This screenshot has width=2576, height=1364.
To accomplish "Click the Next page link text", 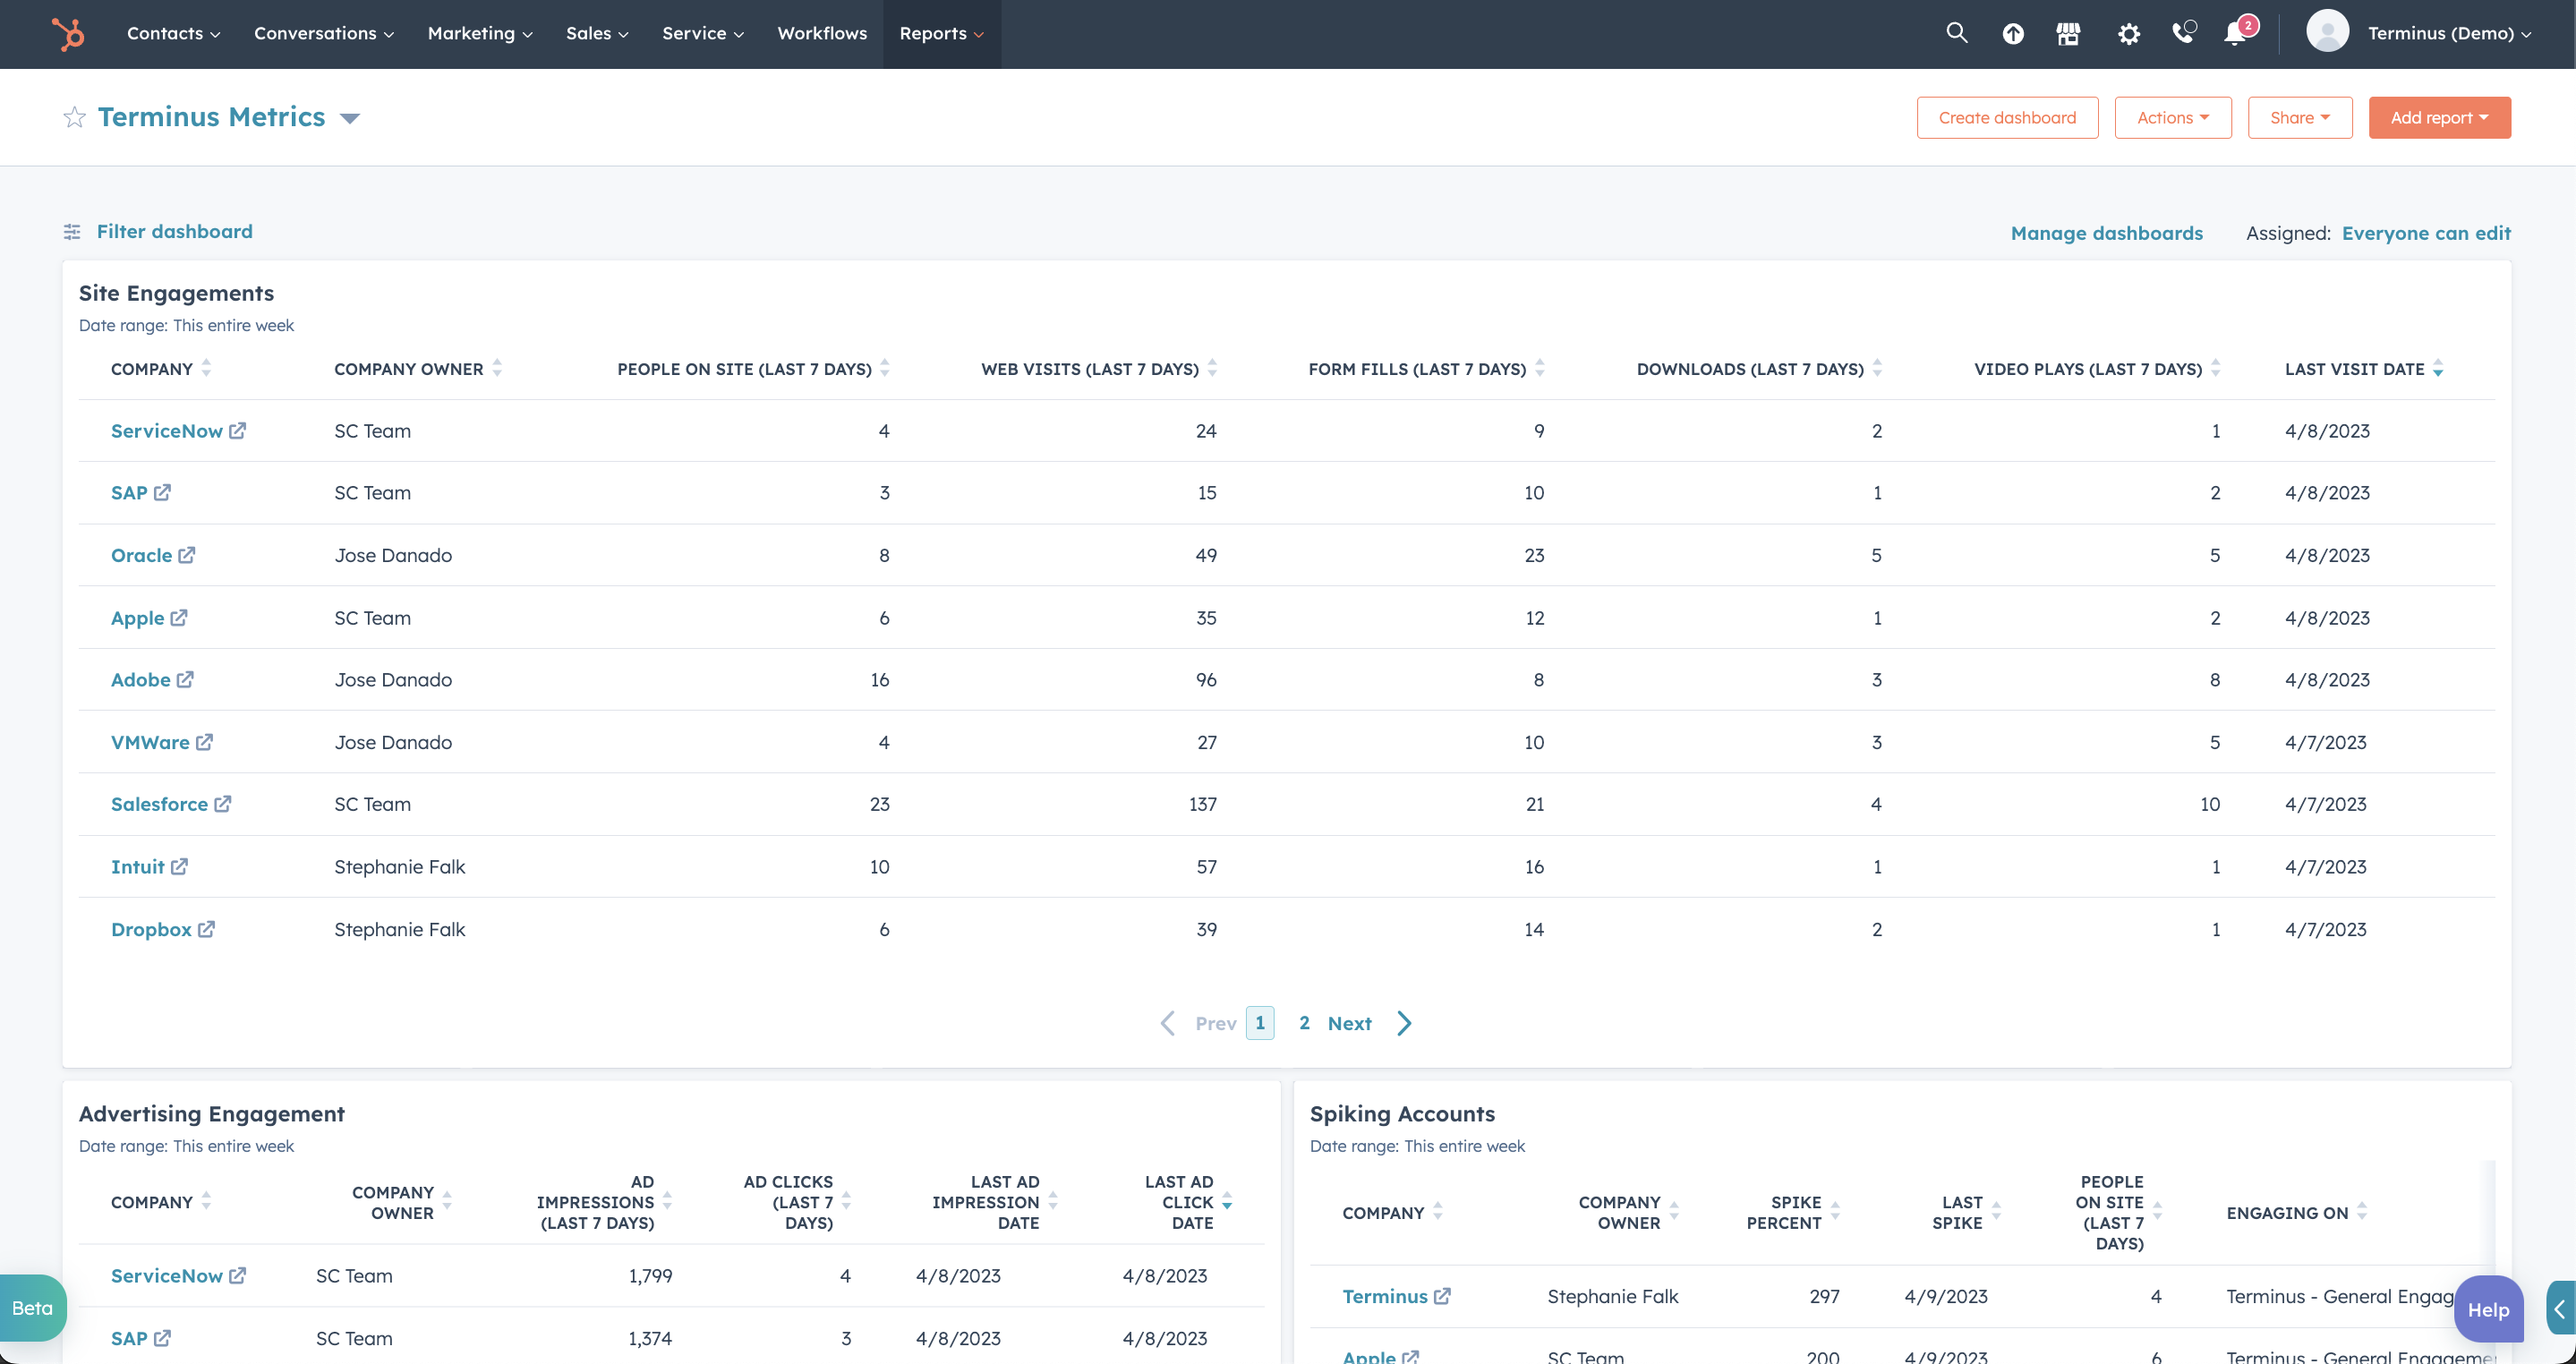I will [x=1349, y=1023].
